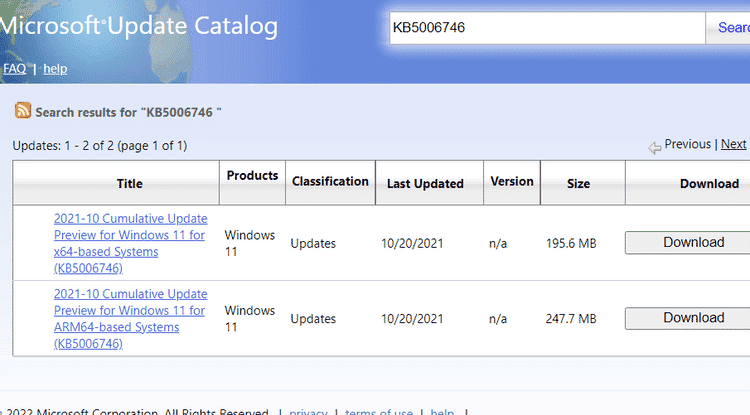Screen dimensions: 750x415
Task: Open the terms of use footer link
Action: (379, 412)
